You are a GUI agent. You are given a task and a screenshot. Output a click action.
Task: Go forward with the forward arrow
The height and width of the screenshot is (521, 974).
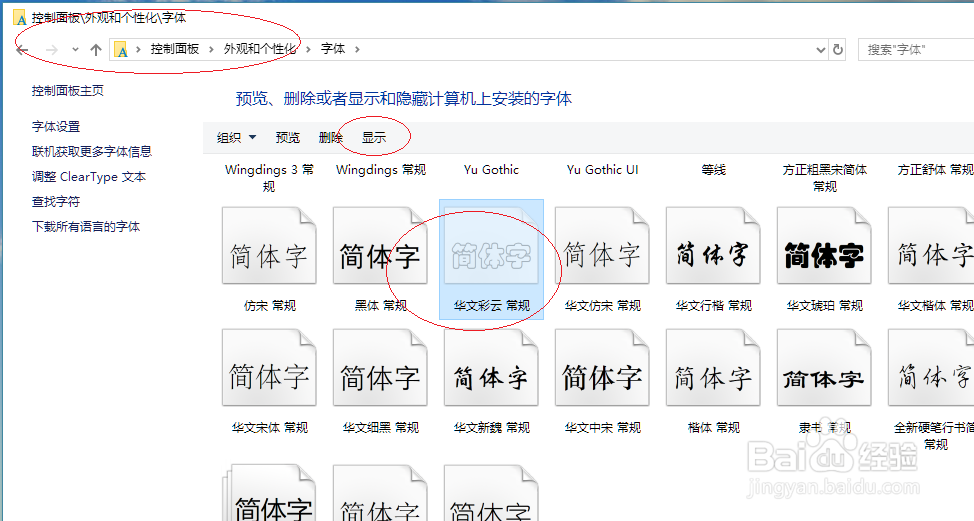52,50
